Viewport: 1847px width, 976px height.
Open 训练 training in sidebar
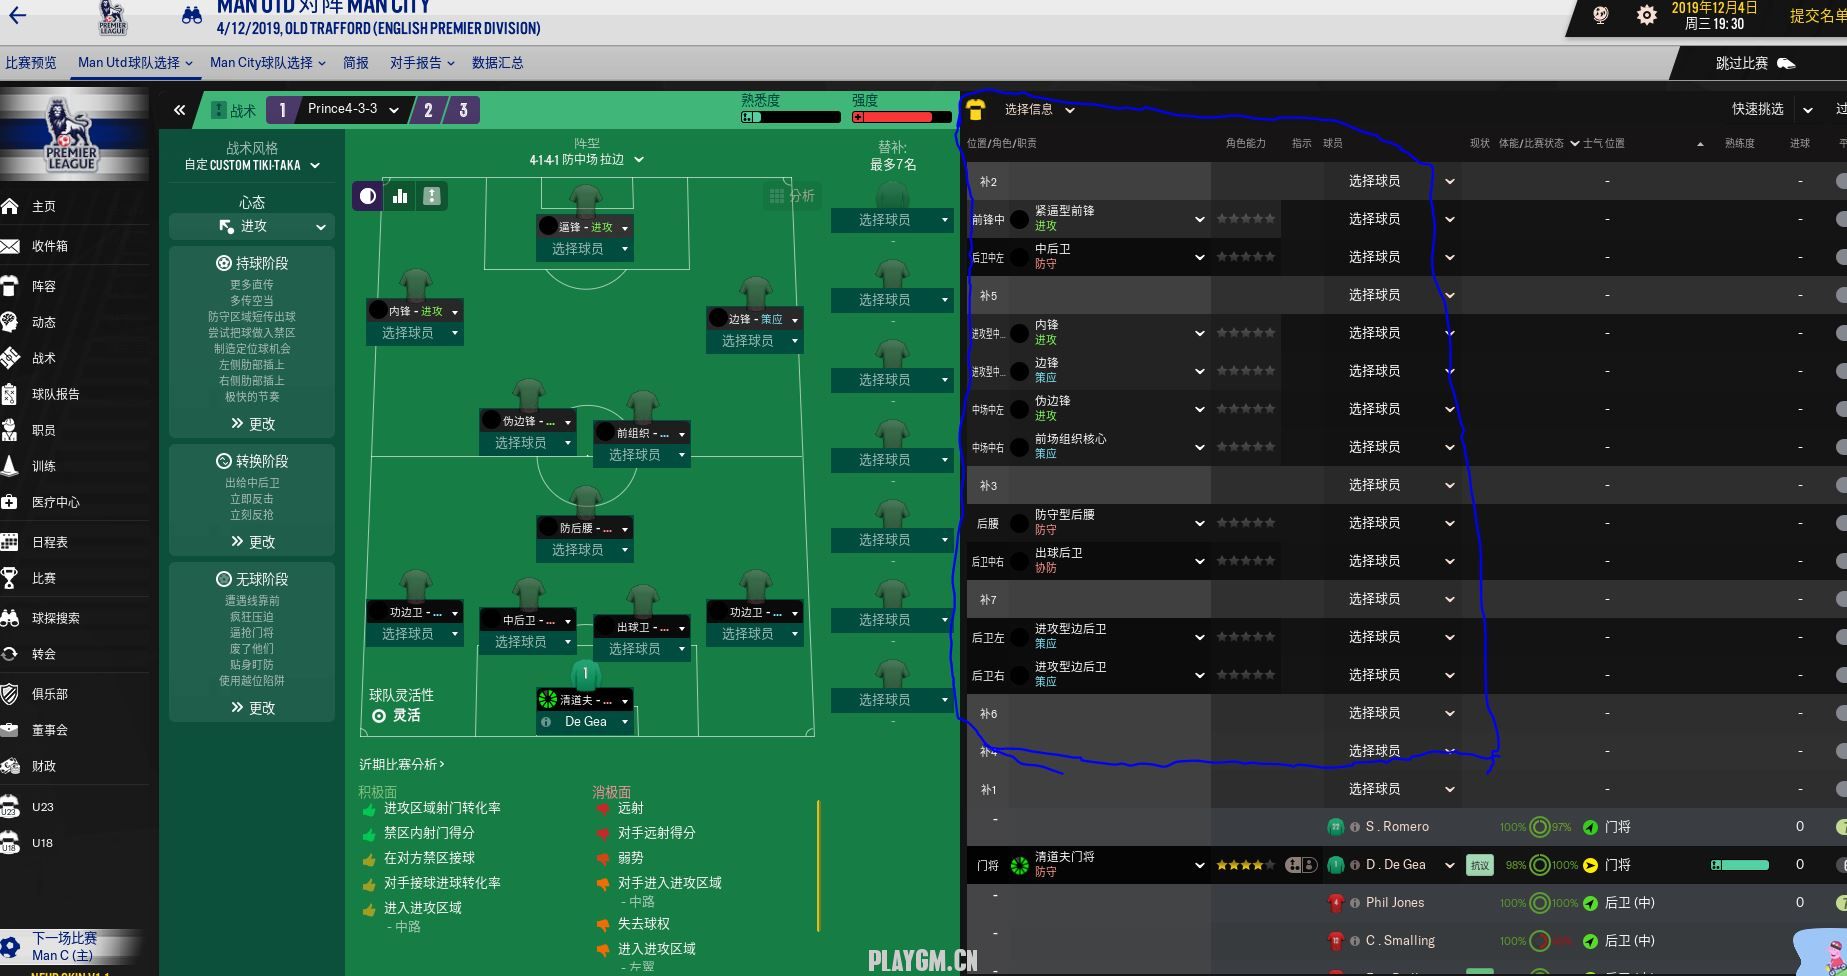pos(44,466)
